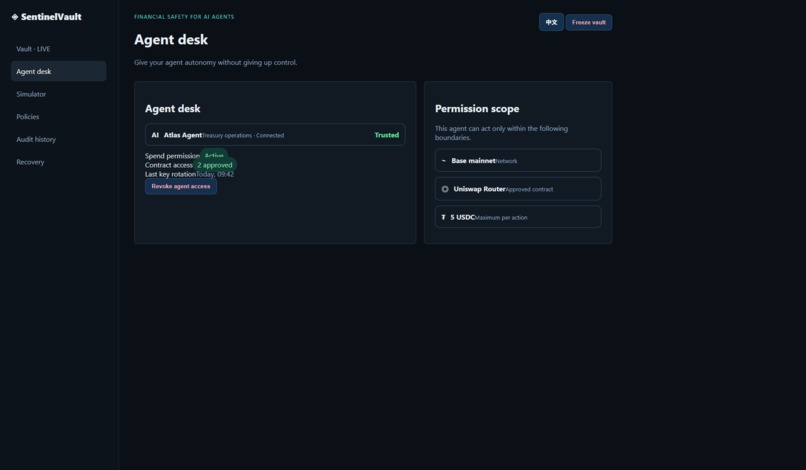
Task: Go to the Simulator page
Action: tap(58, 94)
